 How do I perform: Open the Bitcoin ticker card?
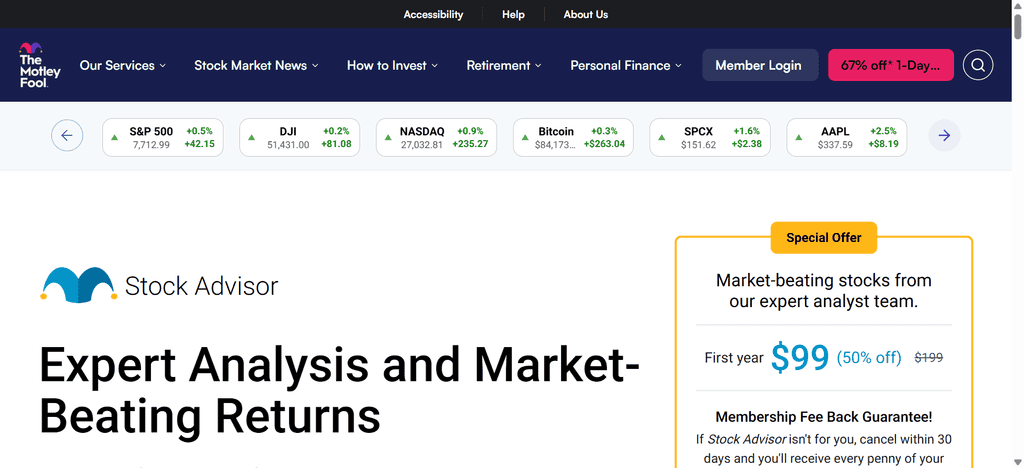(x=573, y=138)
